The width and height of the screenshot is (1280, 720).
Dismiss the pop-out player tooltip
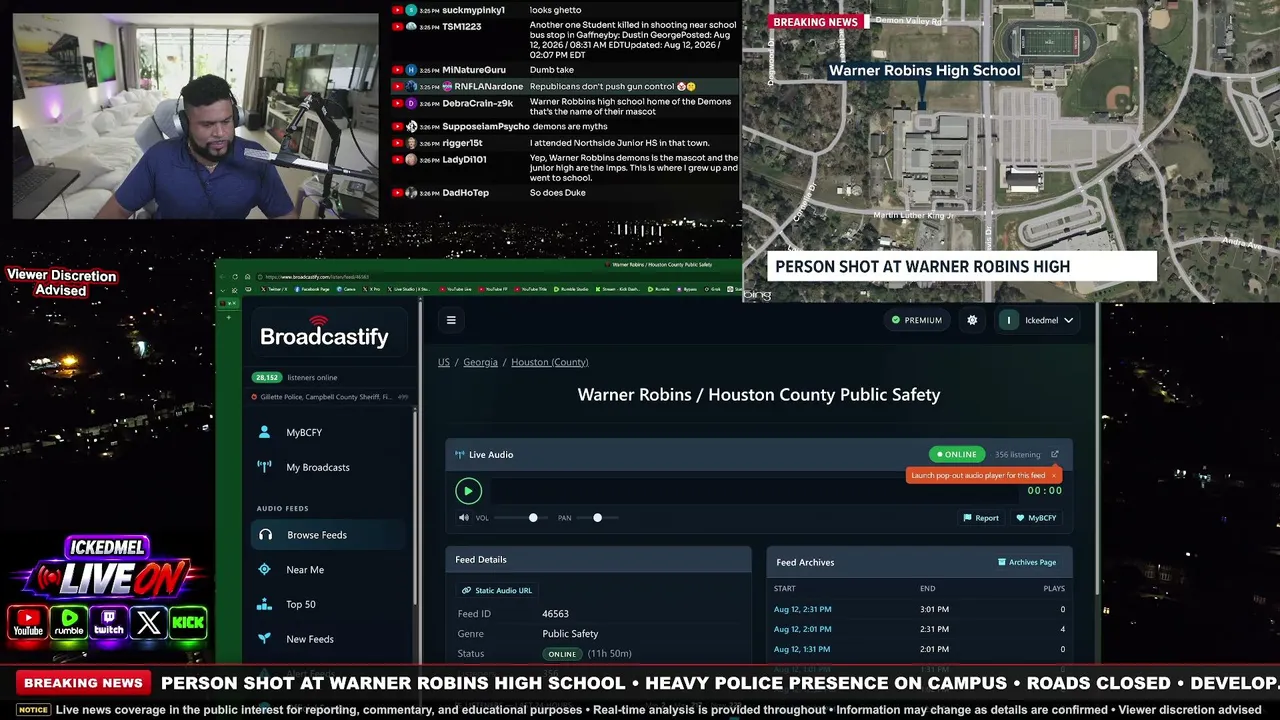1053,476
